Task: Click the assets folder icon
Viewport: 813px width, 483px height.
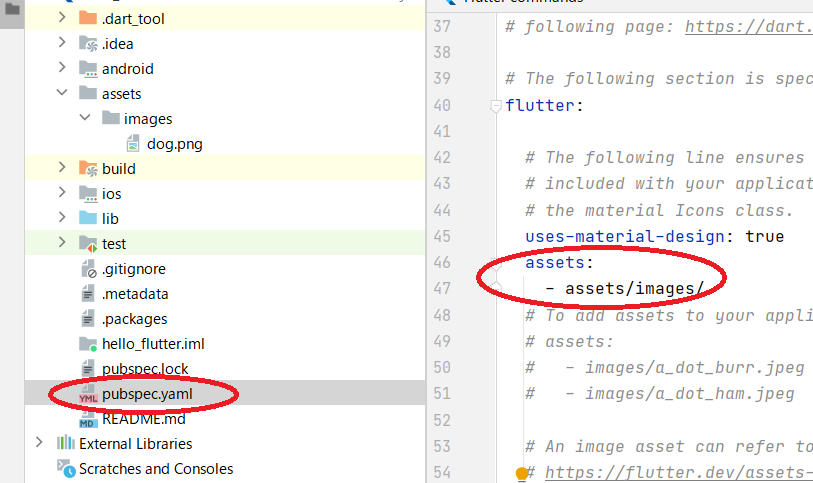Action: pyautogui.click(x=88, y=93)
